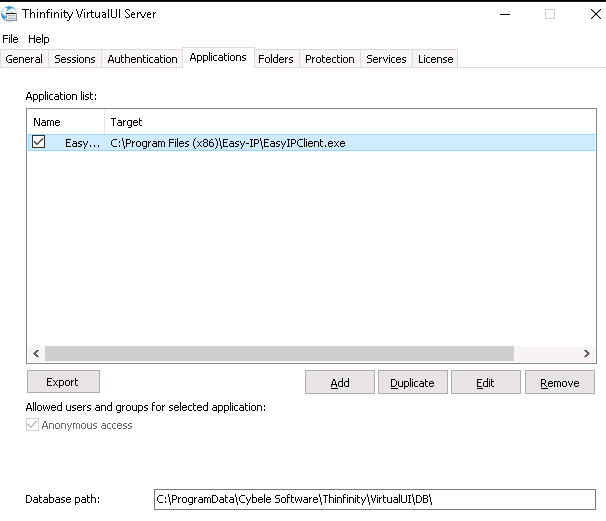Click the Edit button
Viewport: 606px width, 521px height.
pos(486,383)
